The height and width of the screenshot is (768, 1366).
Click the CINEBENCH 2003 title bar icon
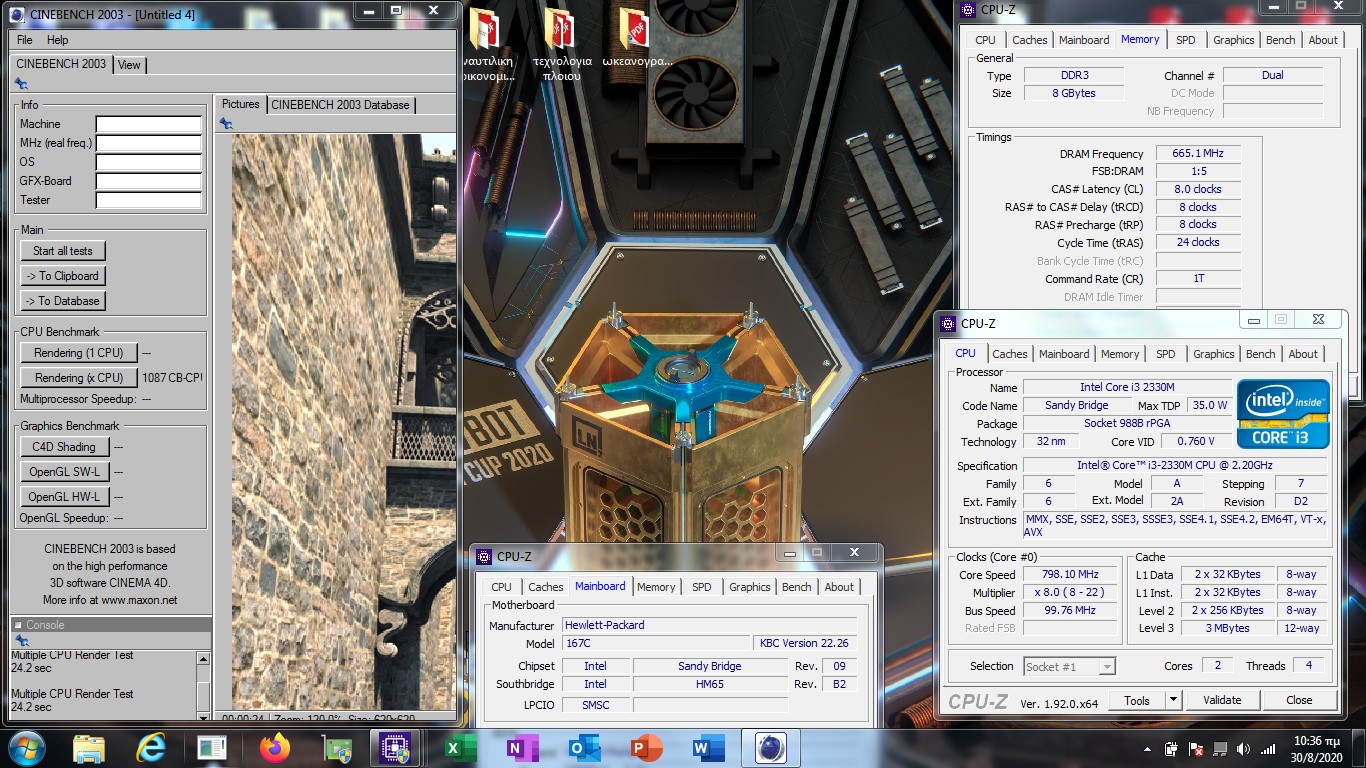[x=17, y=14]
